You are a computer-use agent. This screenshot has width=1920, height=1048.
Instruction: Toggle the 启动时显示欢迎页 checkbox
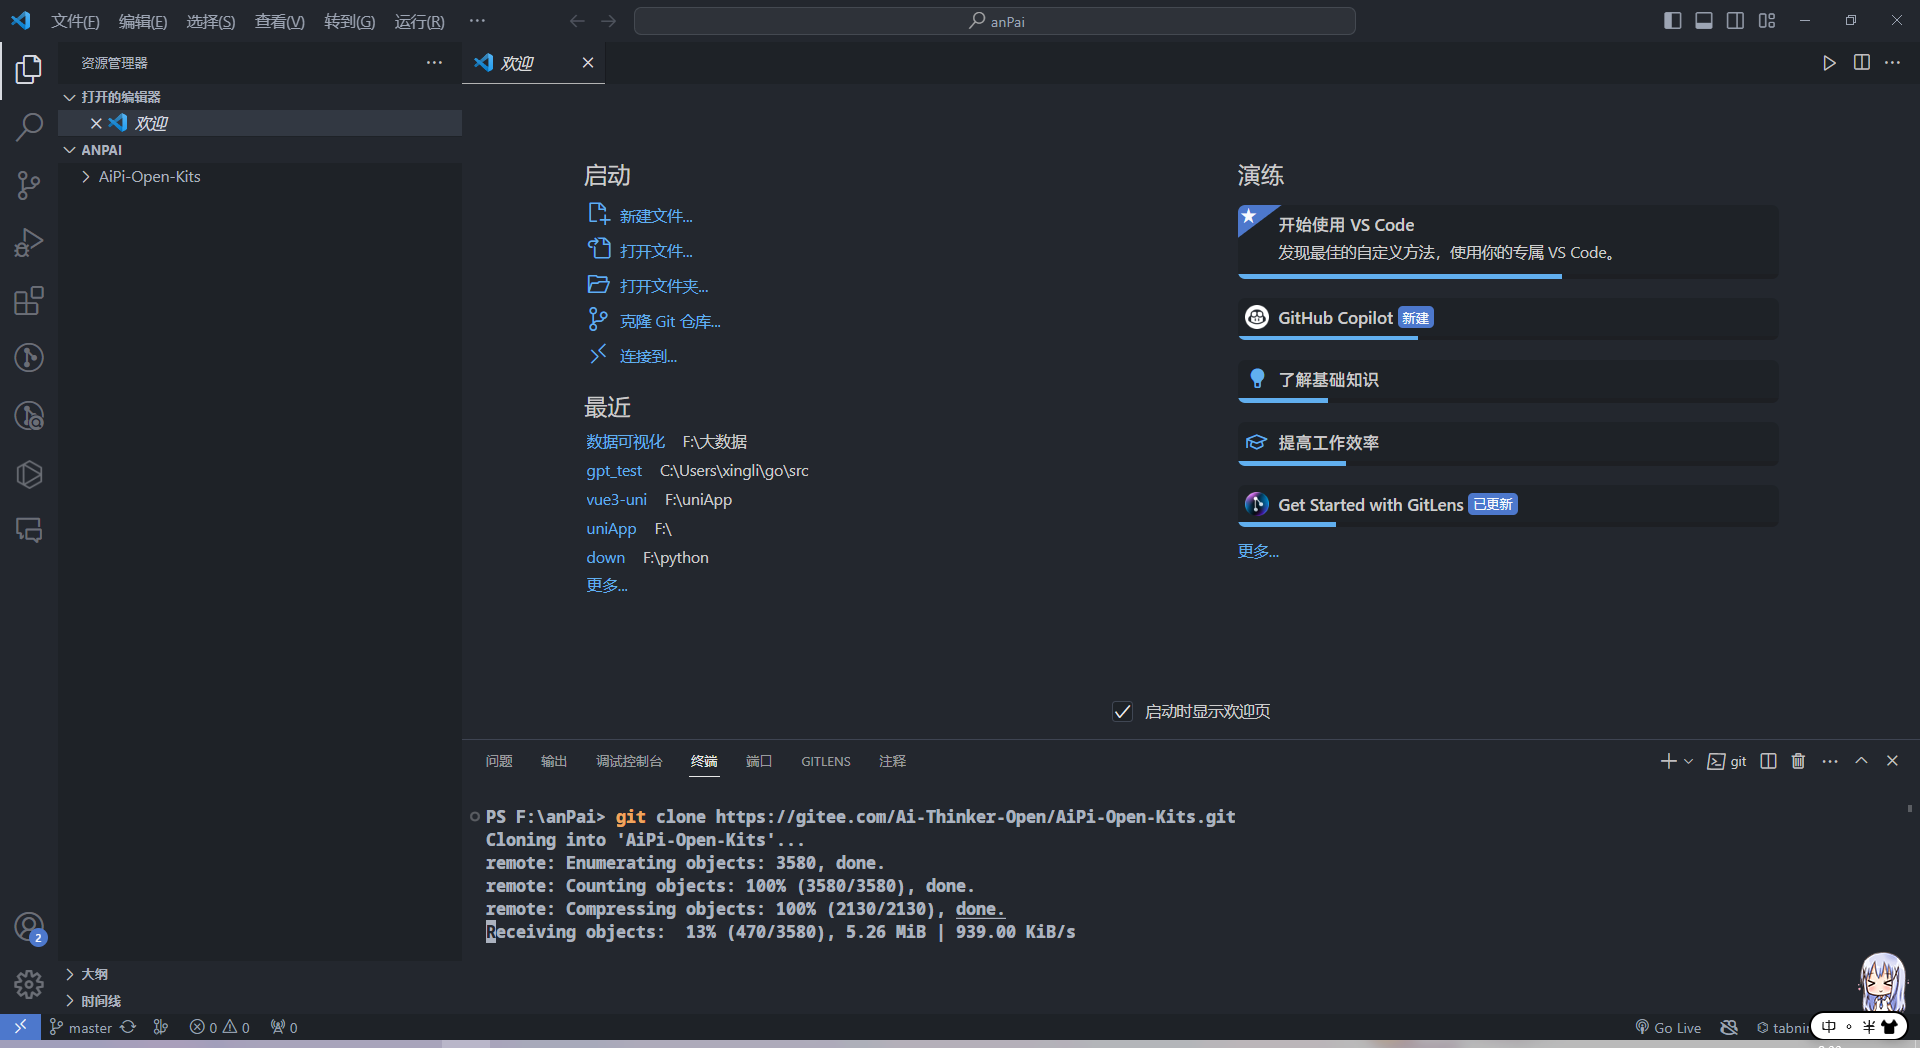click(x=1122, y=712)
